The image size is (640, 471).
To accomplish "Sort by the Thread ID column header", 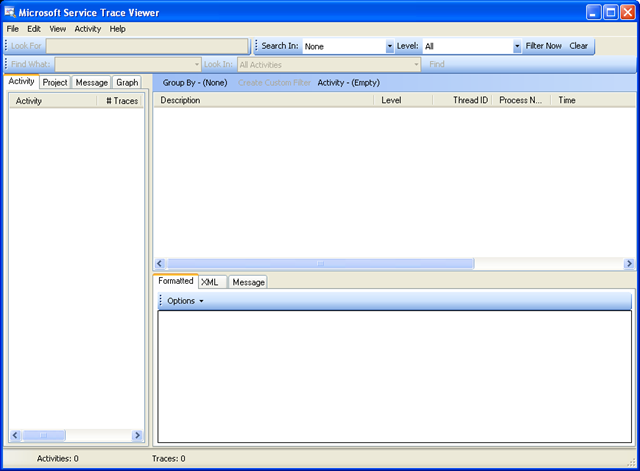I will 462,100.
